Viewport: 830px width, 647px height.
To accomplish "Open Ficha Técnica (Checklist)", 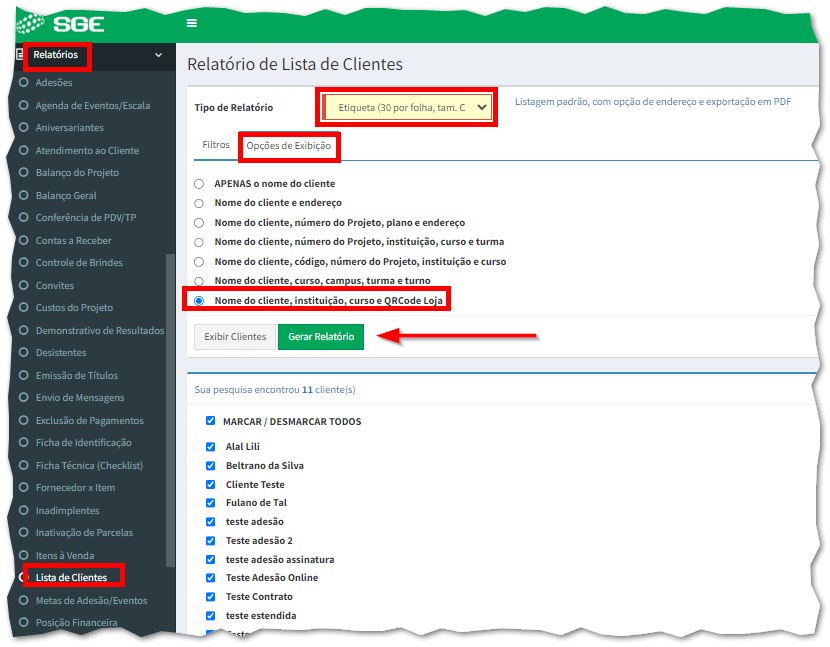I will point(89,465).
